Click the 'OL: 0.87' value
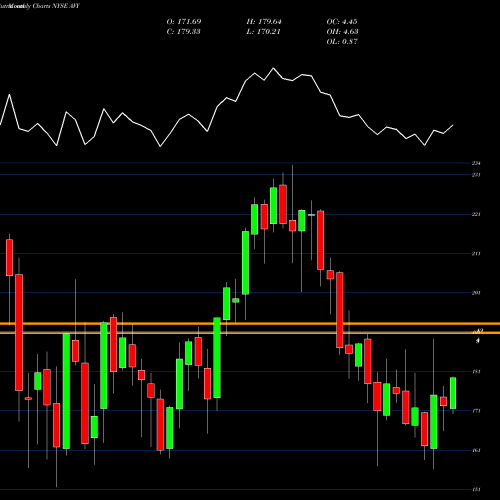The height and width of the screenshot is (500, 500). (x=342, y=42)
